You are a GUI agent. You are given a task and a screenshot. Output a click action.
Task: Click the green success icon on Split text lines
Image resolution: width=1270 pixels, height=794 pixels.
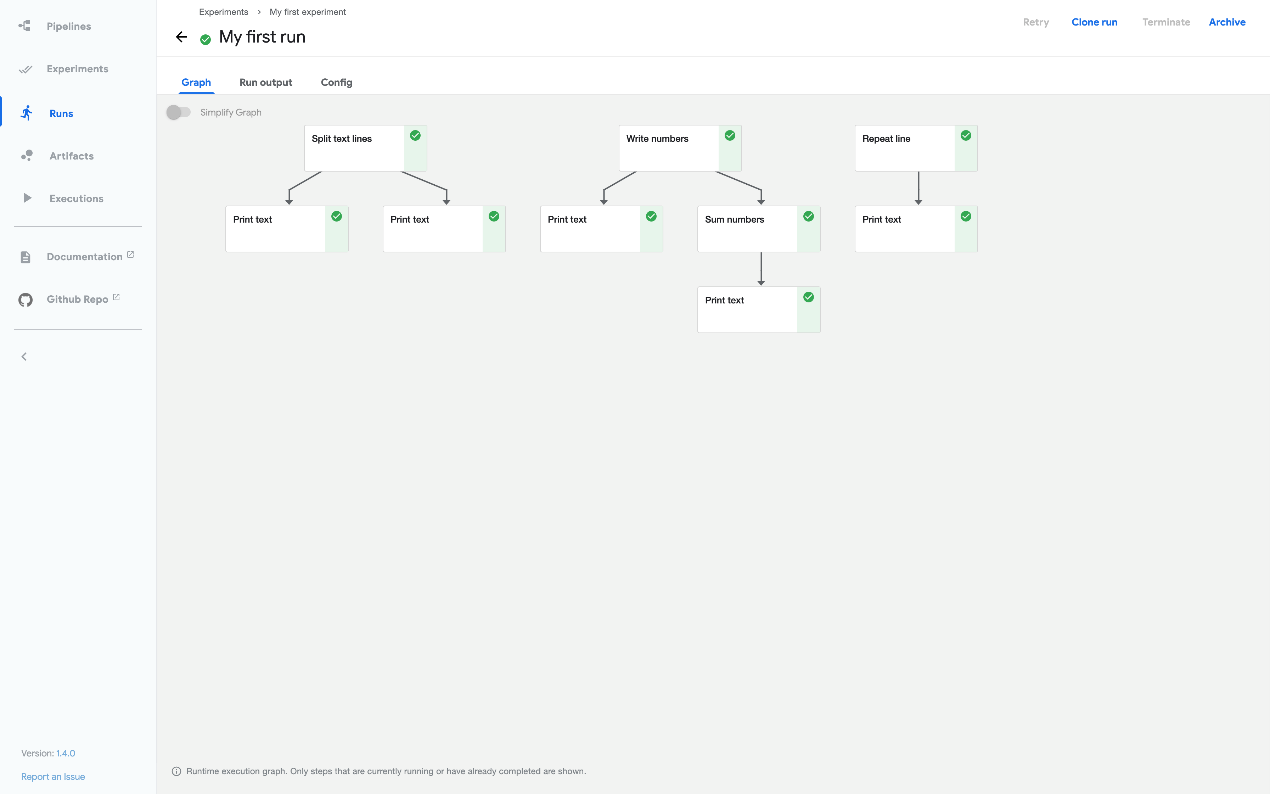pos(416,134)
